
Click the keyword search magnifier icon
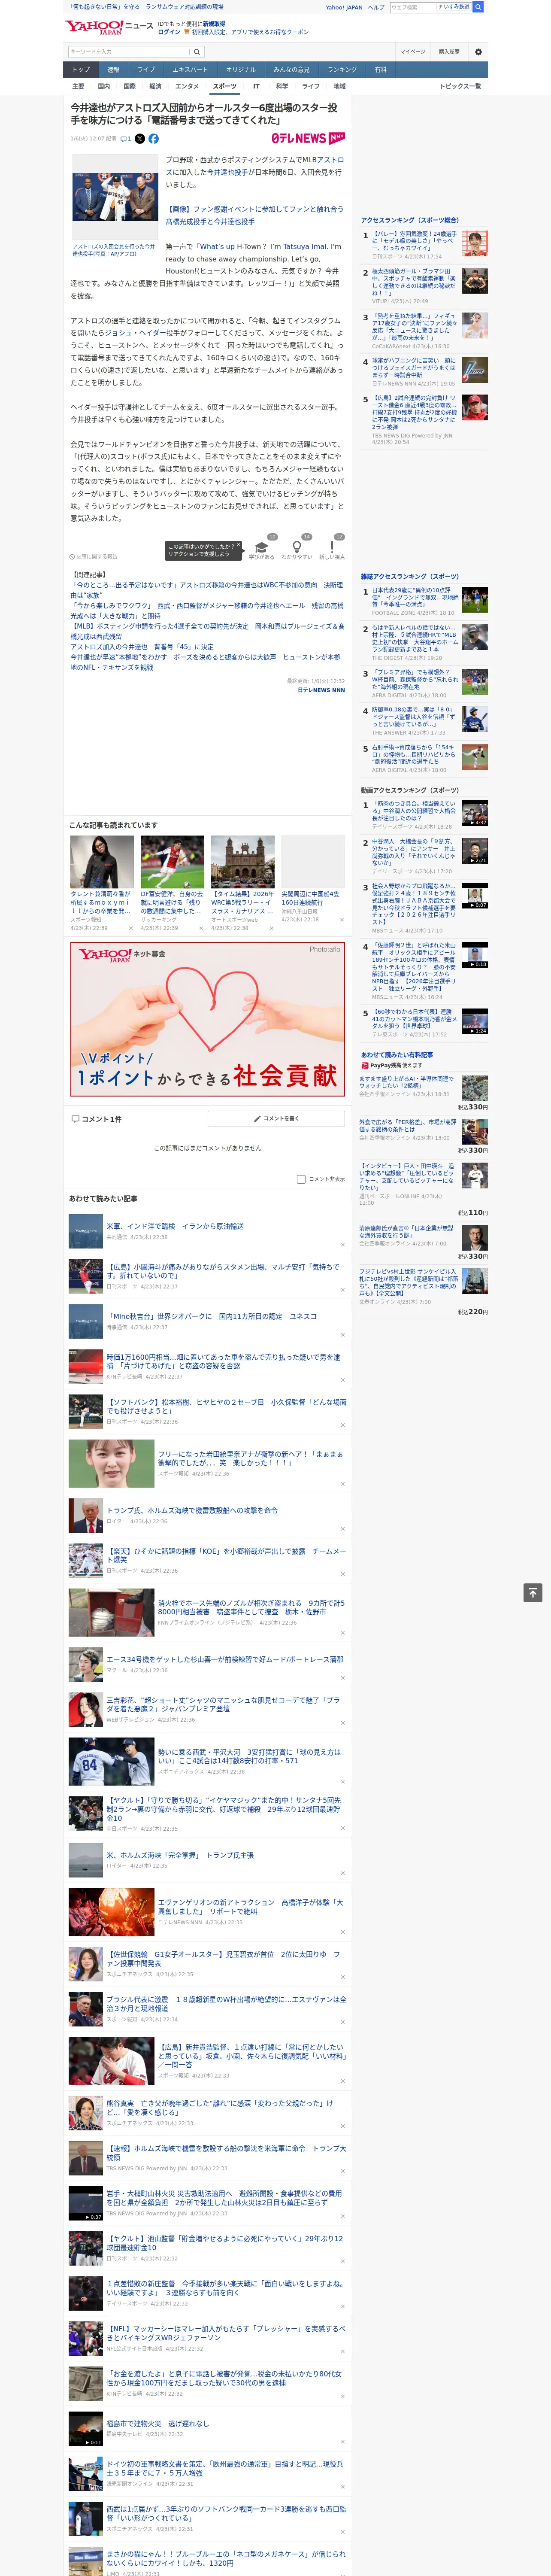click(197, 52)
